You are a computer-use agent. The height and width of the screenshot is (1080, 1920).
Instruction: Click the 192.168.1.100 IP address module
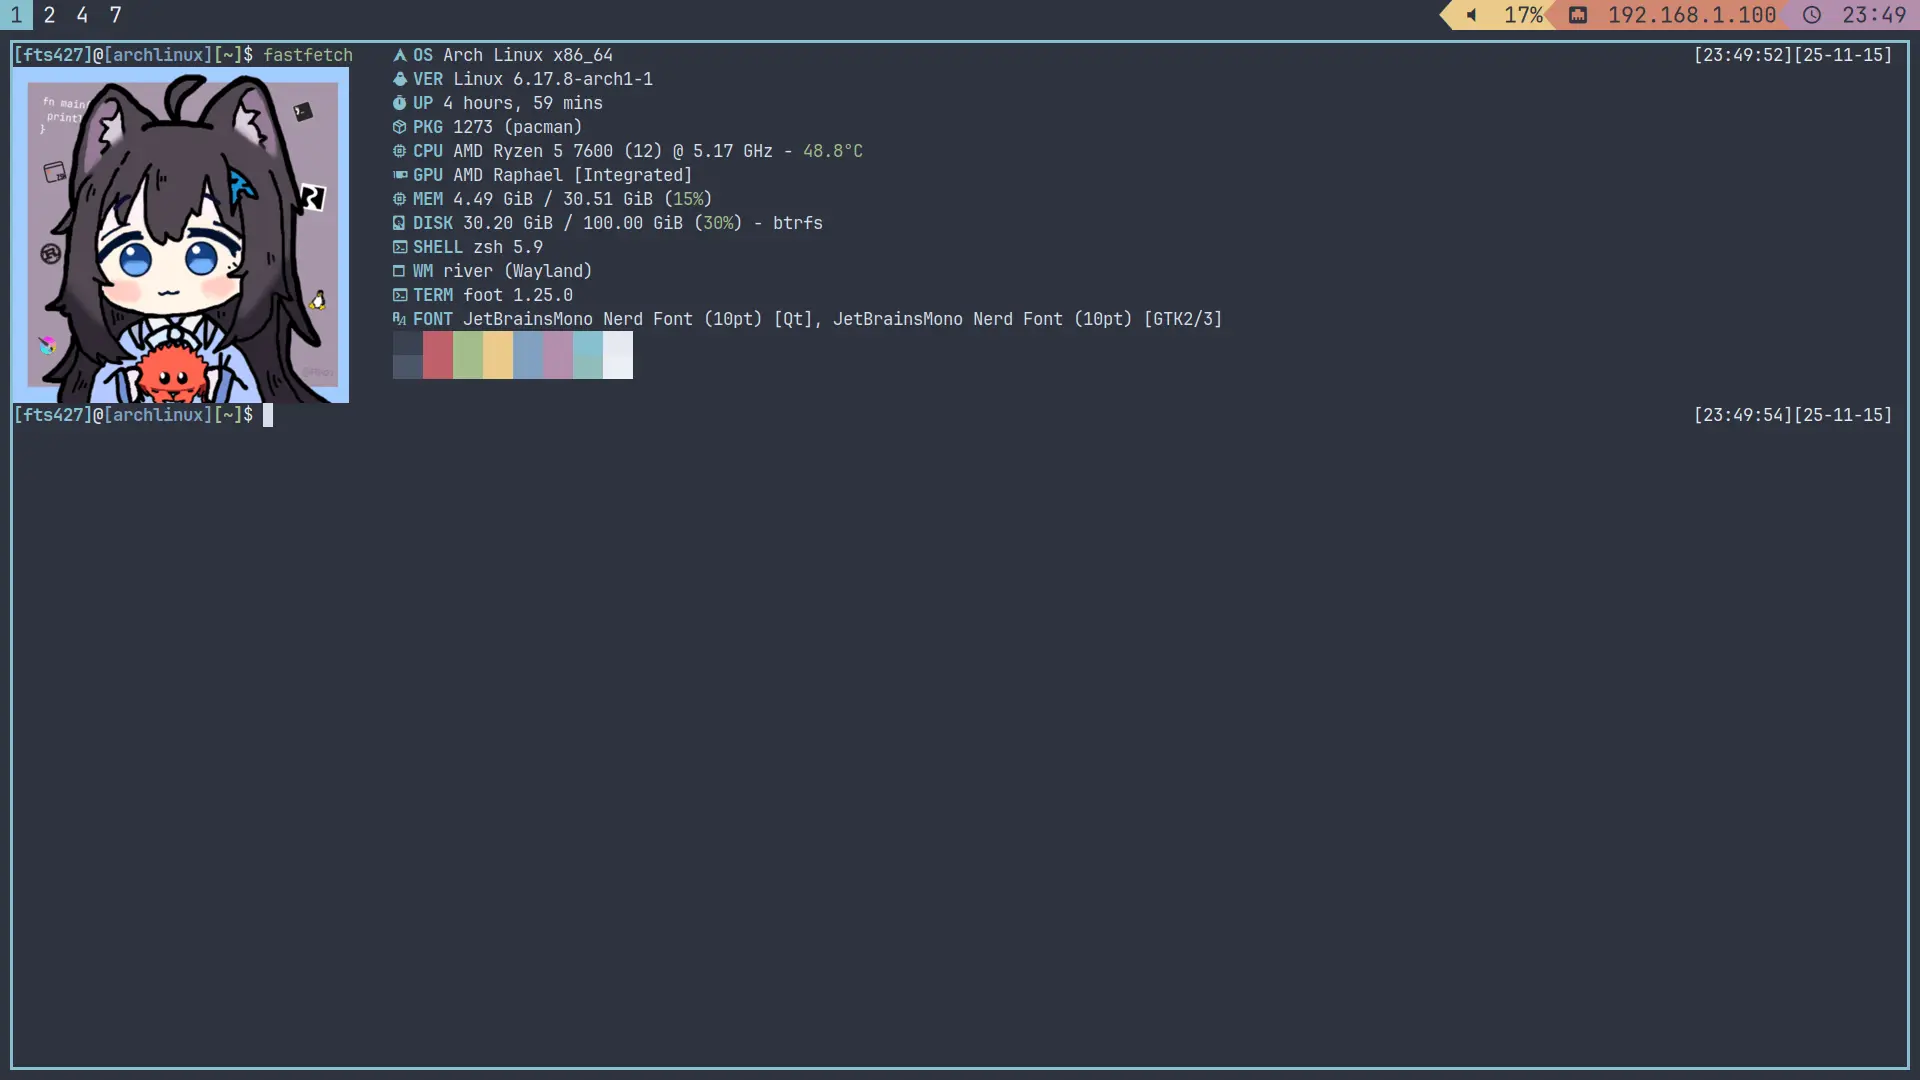(x=1691, y=15)
